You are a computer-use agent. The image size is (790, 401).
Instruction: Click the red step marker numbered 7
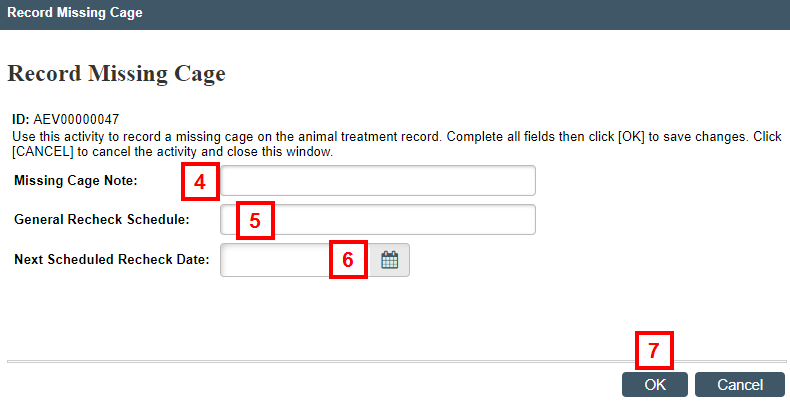coord(654,350)
